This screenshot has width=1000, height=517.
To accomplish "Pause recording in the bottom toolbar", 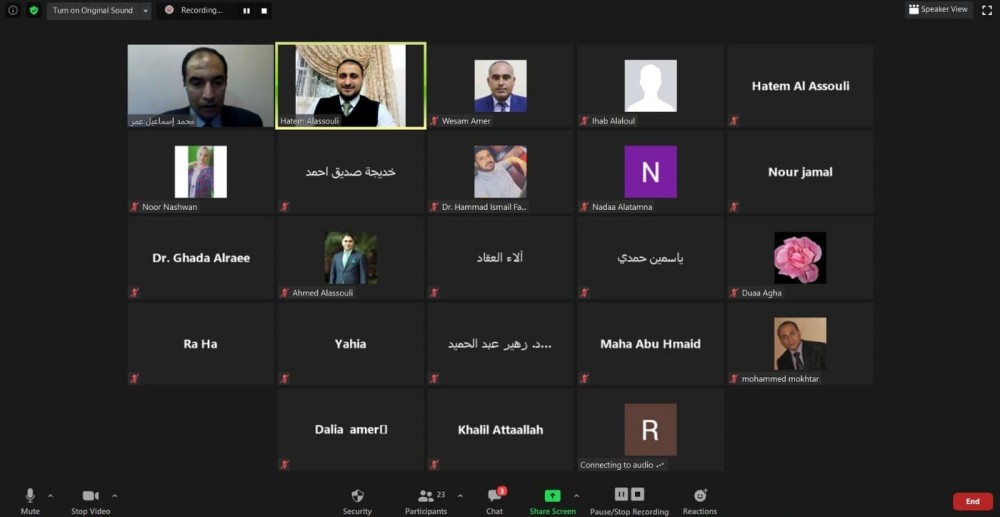I will point(621,494).
